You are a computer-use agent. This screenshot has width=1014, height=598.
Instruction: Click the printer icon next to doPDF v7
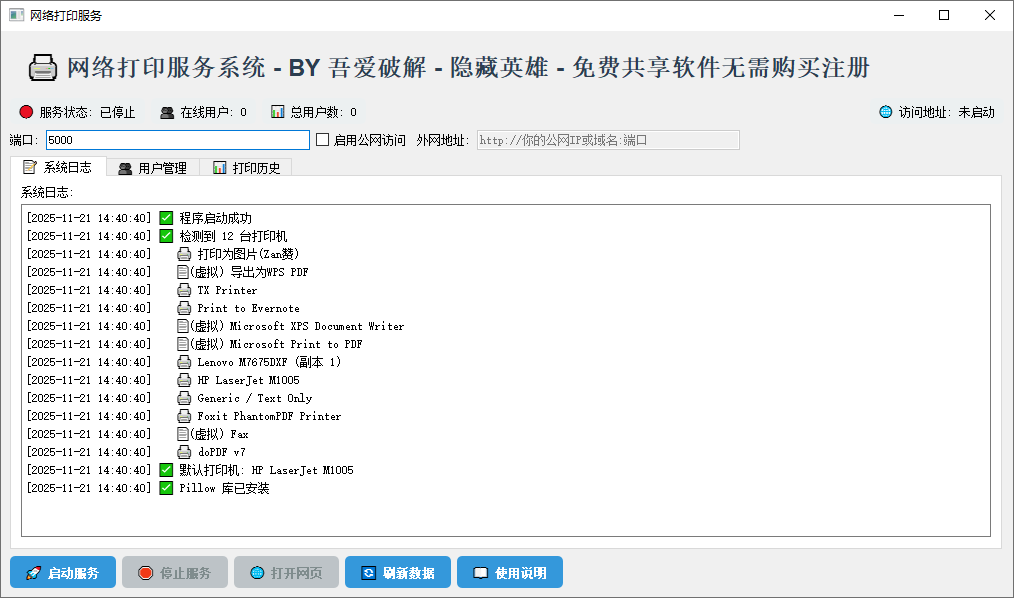(x=184, y=452)
